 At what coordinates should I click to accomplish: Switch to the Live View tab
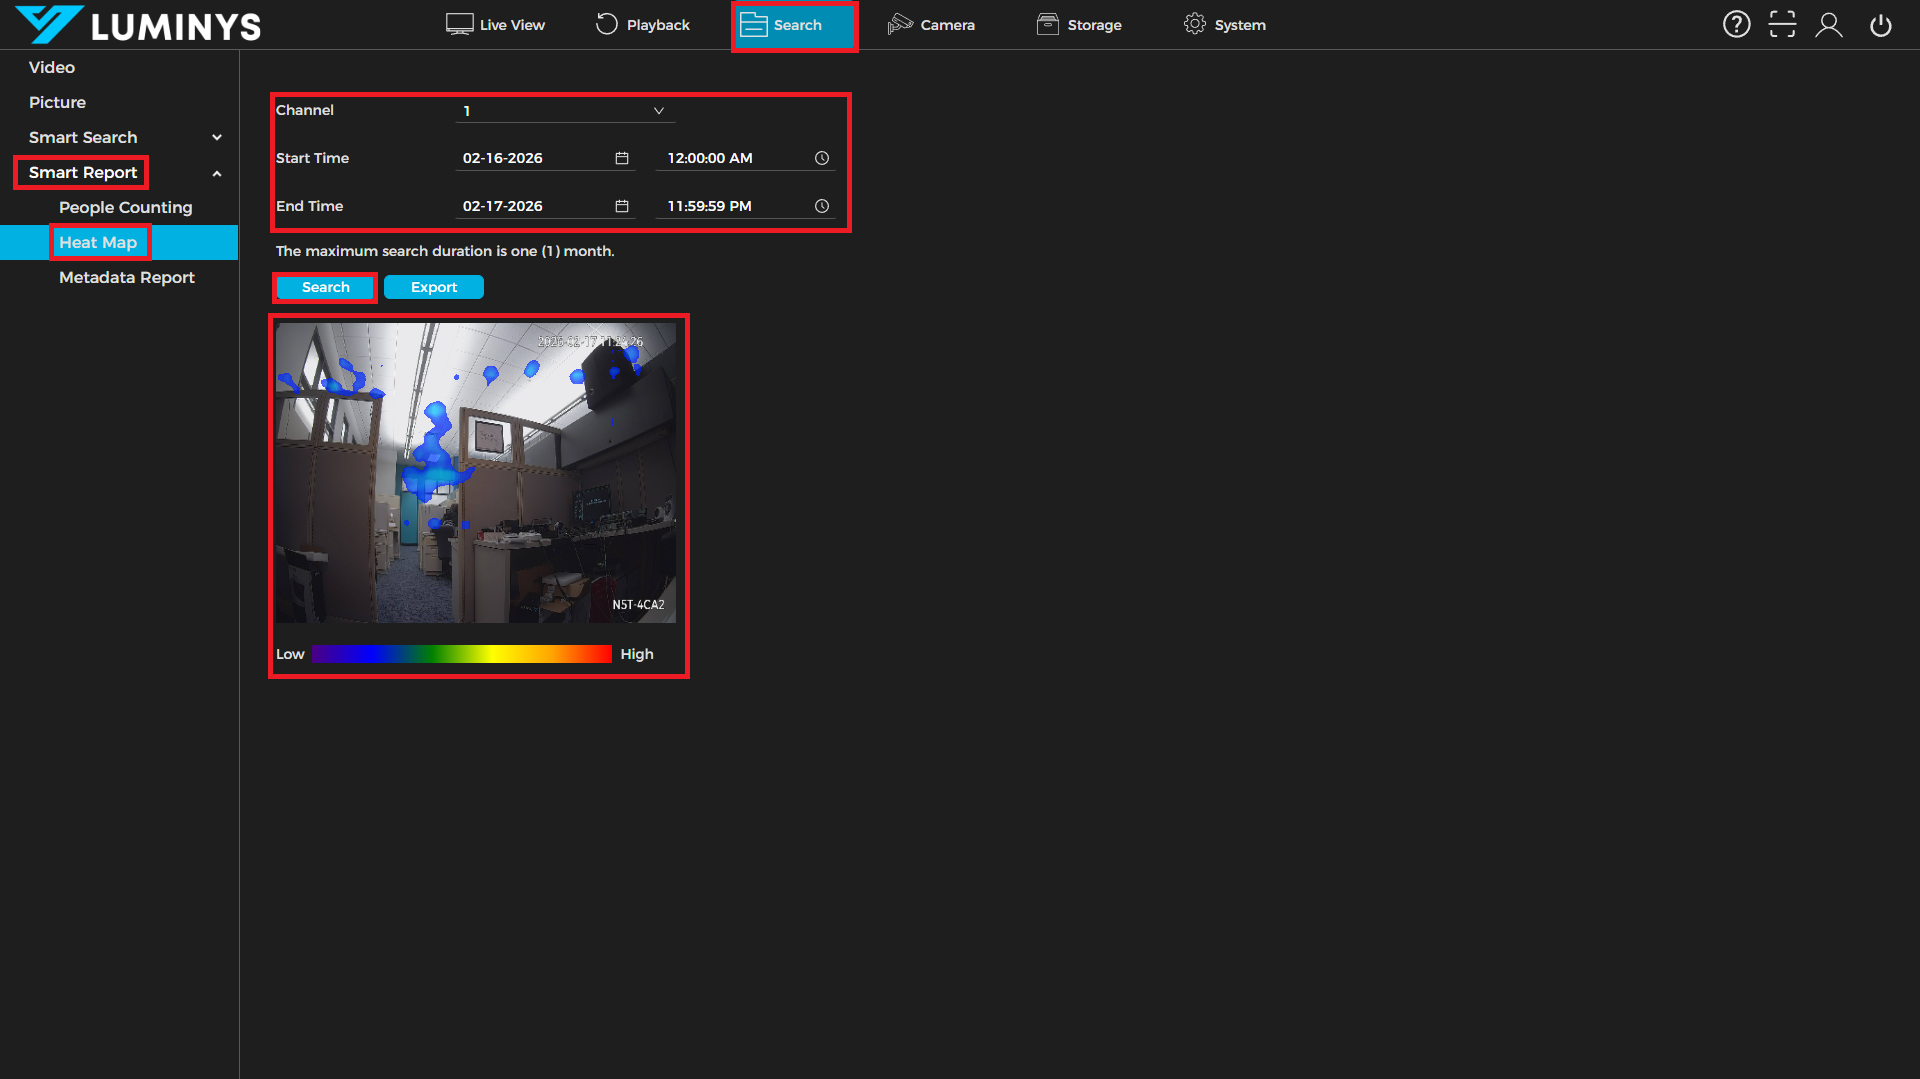495,25
